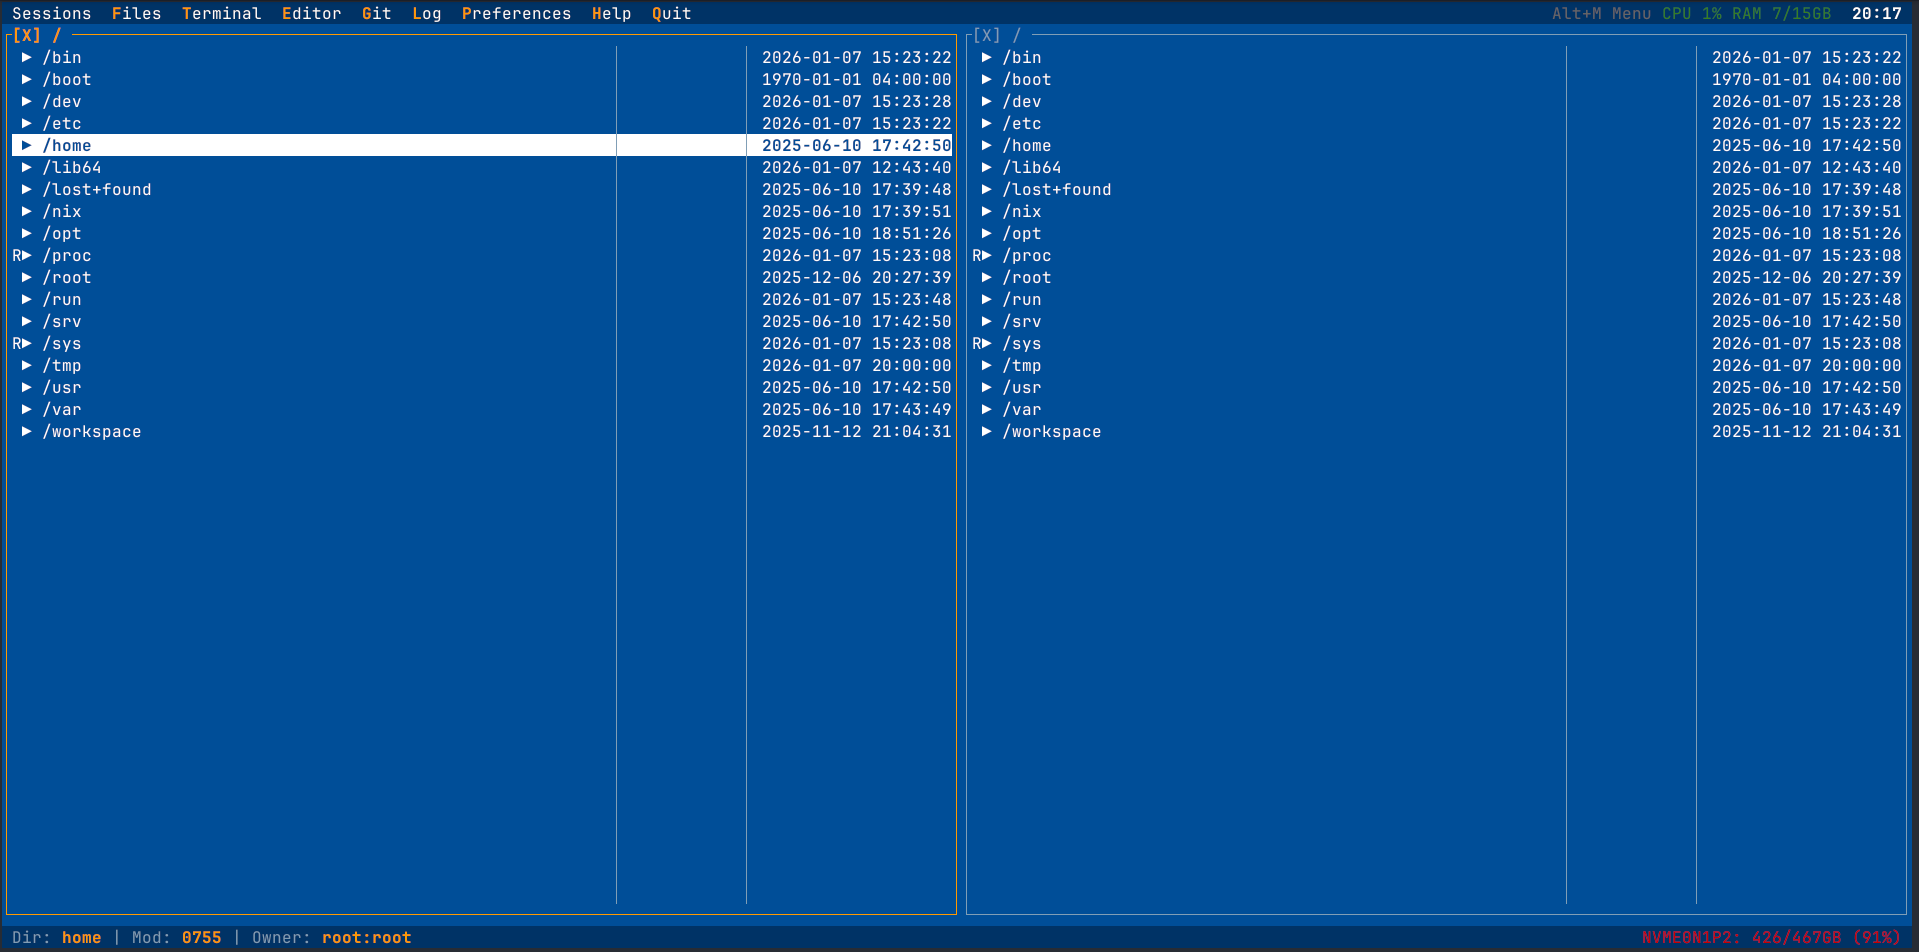The width and height of the screenshot is (1919, 952).
Task: Expand /workspace in the right panel
Action: tap(987, 431)
